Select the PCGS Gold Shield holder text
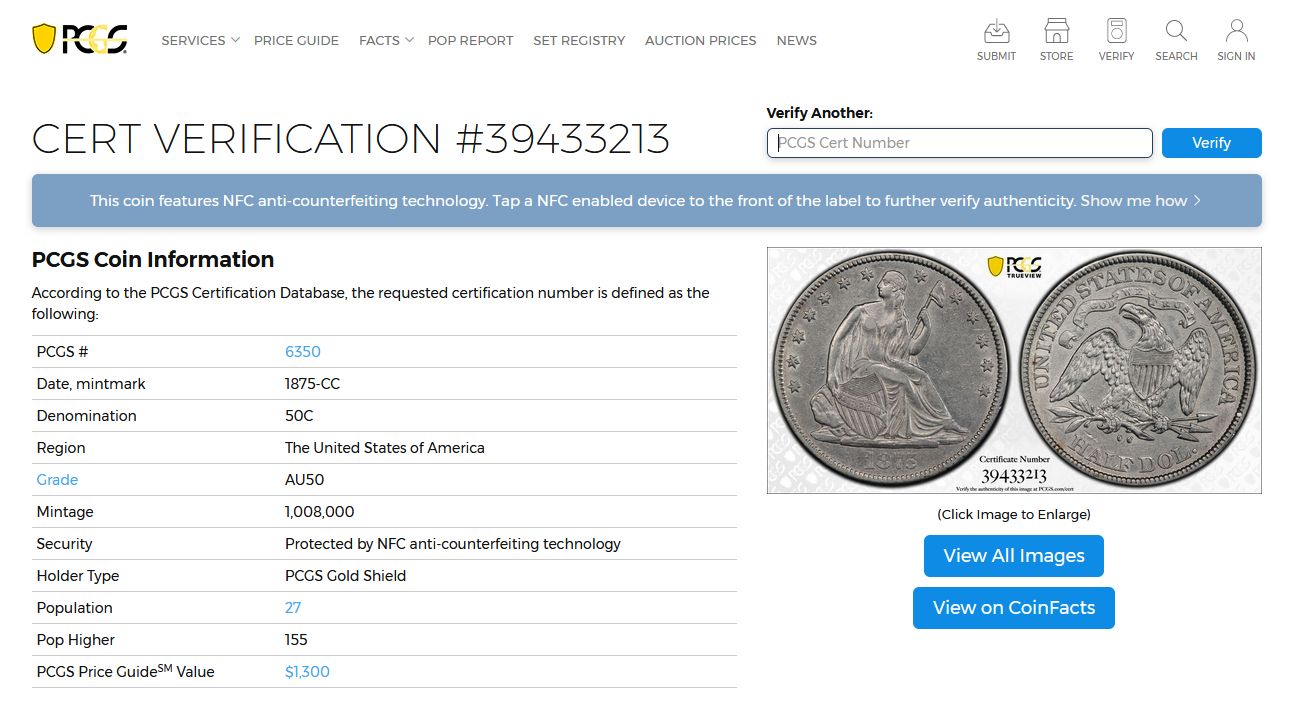Image resolution: width=1293 pixels, height=712 pixels. pos(346,576)
